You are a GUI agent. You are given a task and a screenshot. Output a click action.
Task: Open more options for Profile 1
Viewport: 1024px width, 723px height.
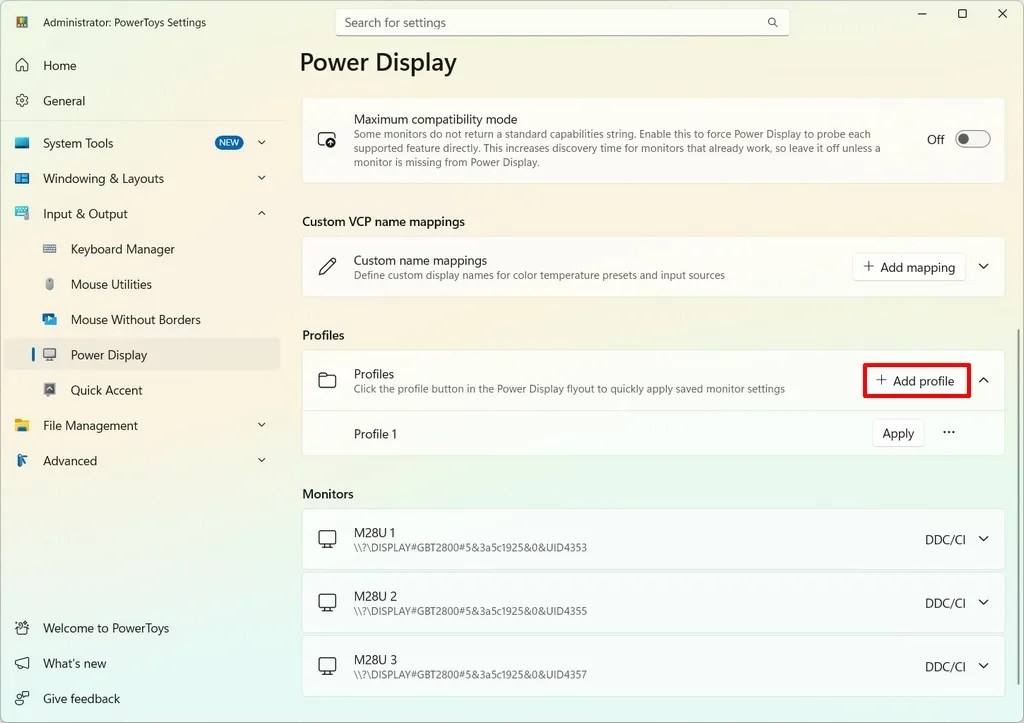coord(949,432)
